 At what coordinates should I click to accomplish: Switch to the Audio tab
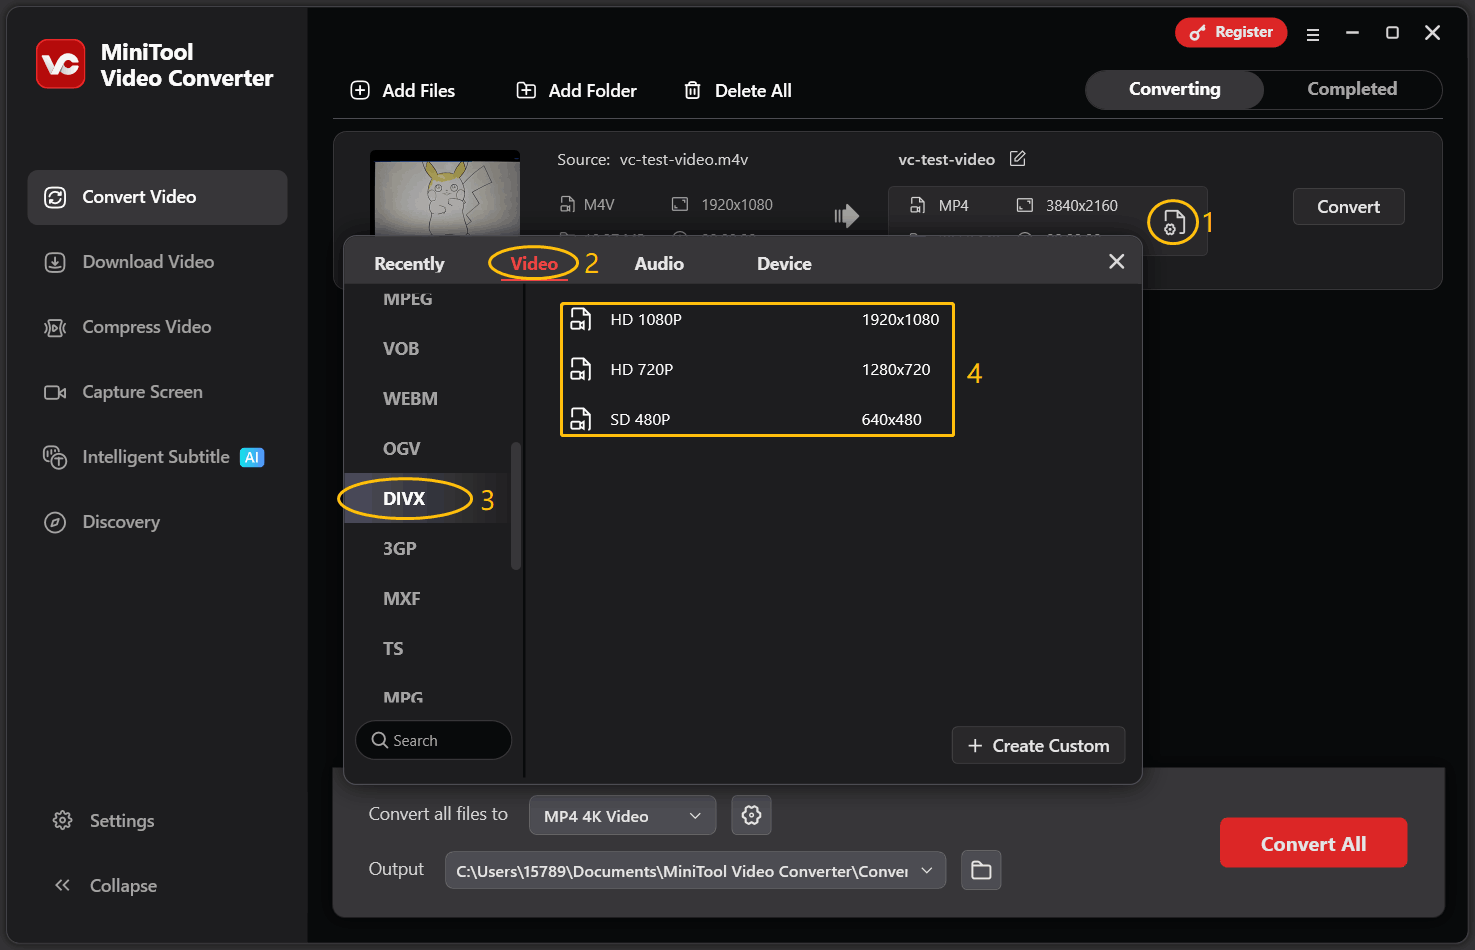tap(659, 263)
